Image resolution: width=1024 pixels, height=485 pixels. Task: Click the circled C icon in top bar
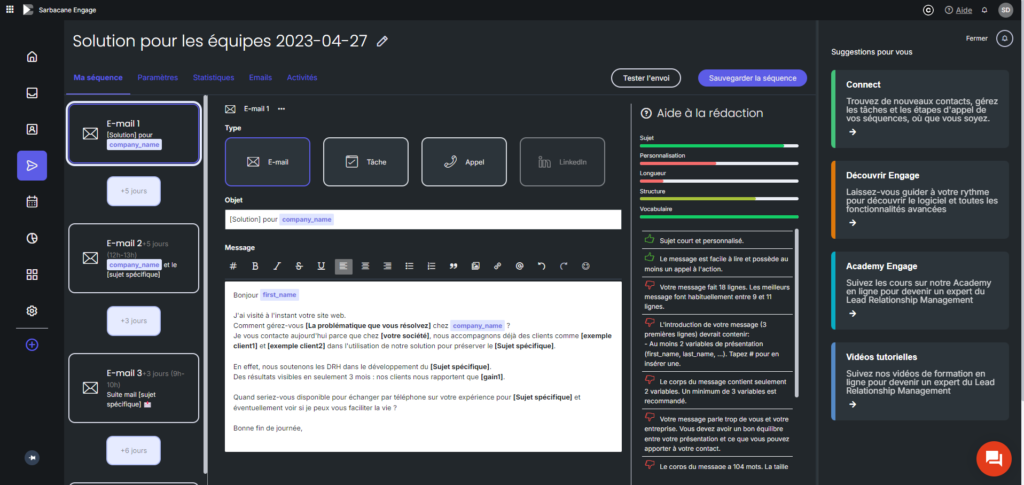pyautogui.click(x=927, y=10)
